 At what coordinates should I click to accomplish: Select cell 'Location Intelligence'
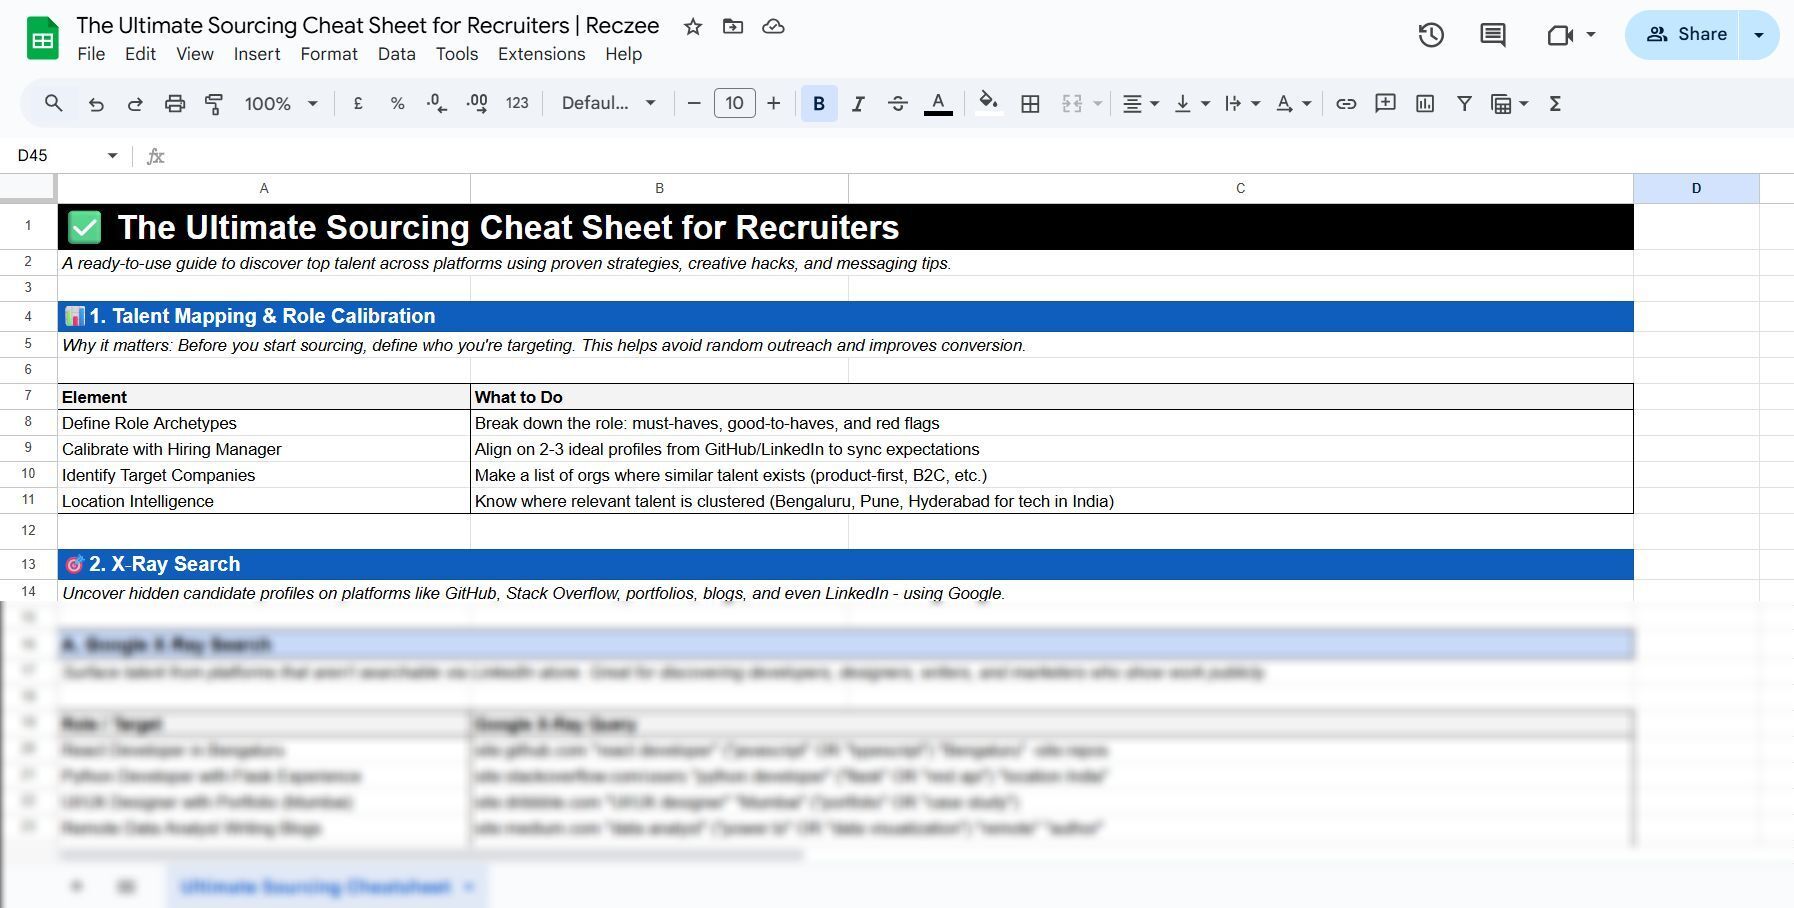(264, 501)
